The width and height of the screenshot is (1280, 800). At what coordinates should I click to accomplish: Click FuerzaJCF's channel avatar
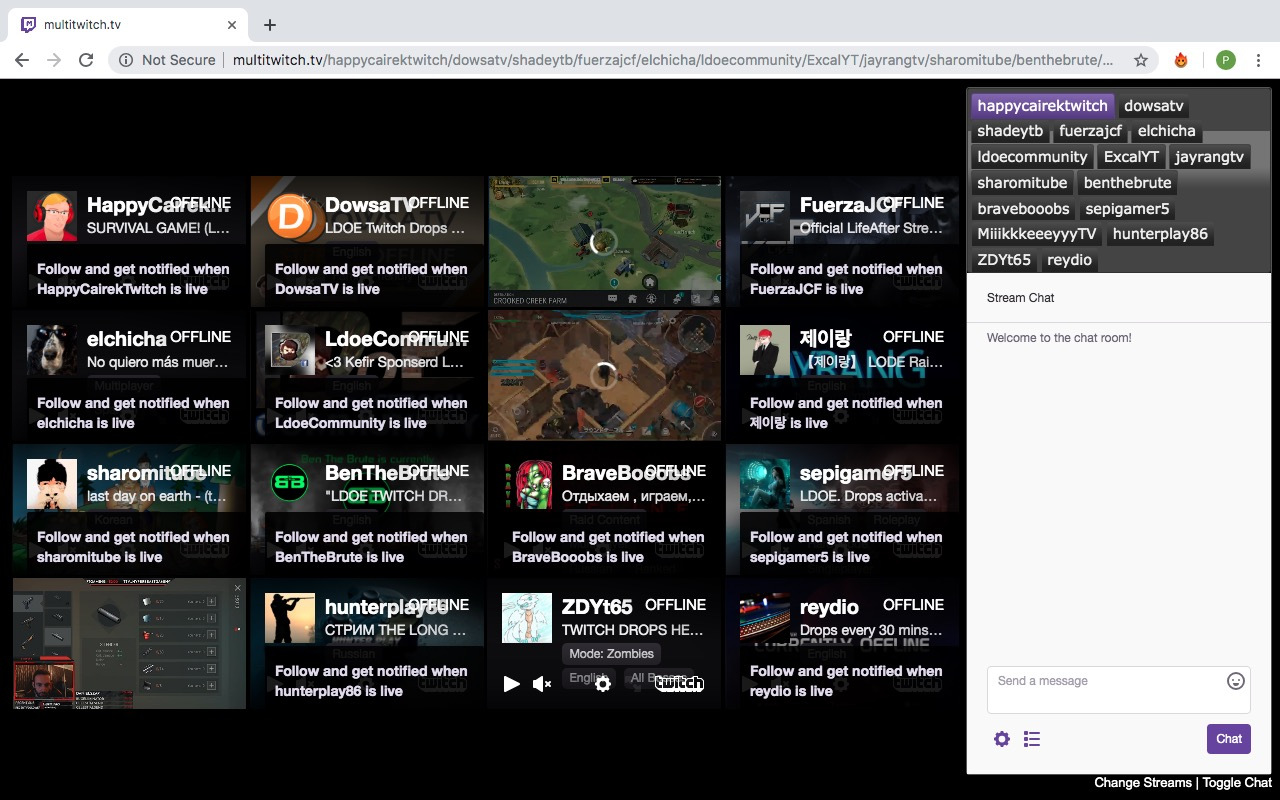tap(765, 216)
